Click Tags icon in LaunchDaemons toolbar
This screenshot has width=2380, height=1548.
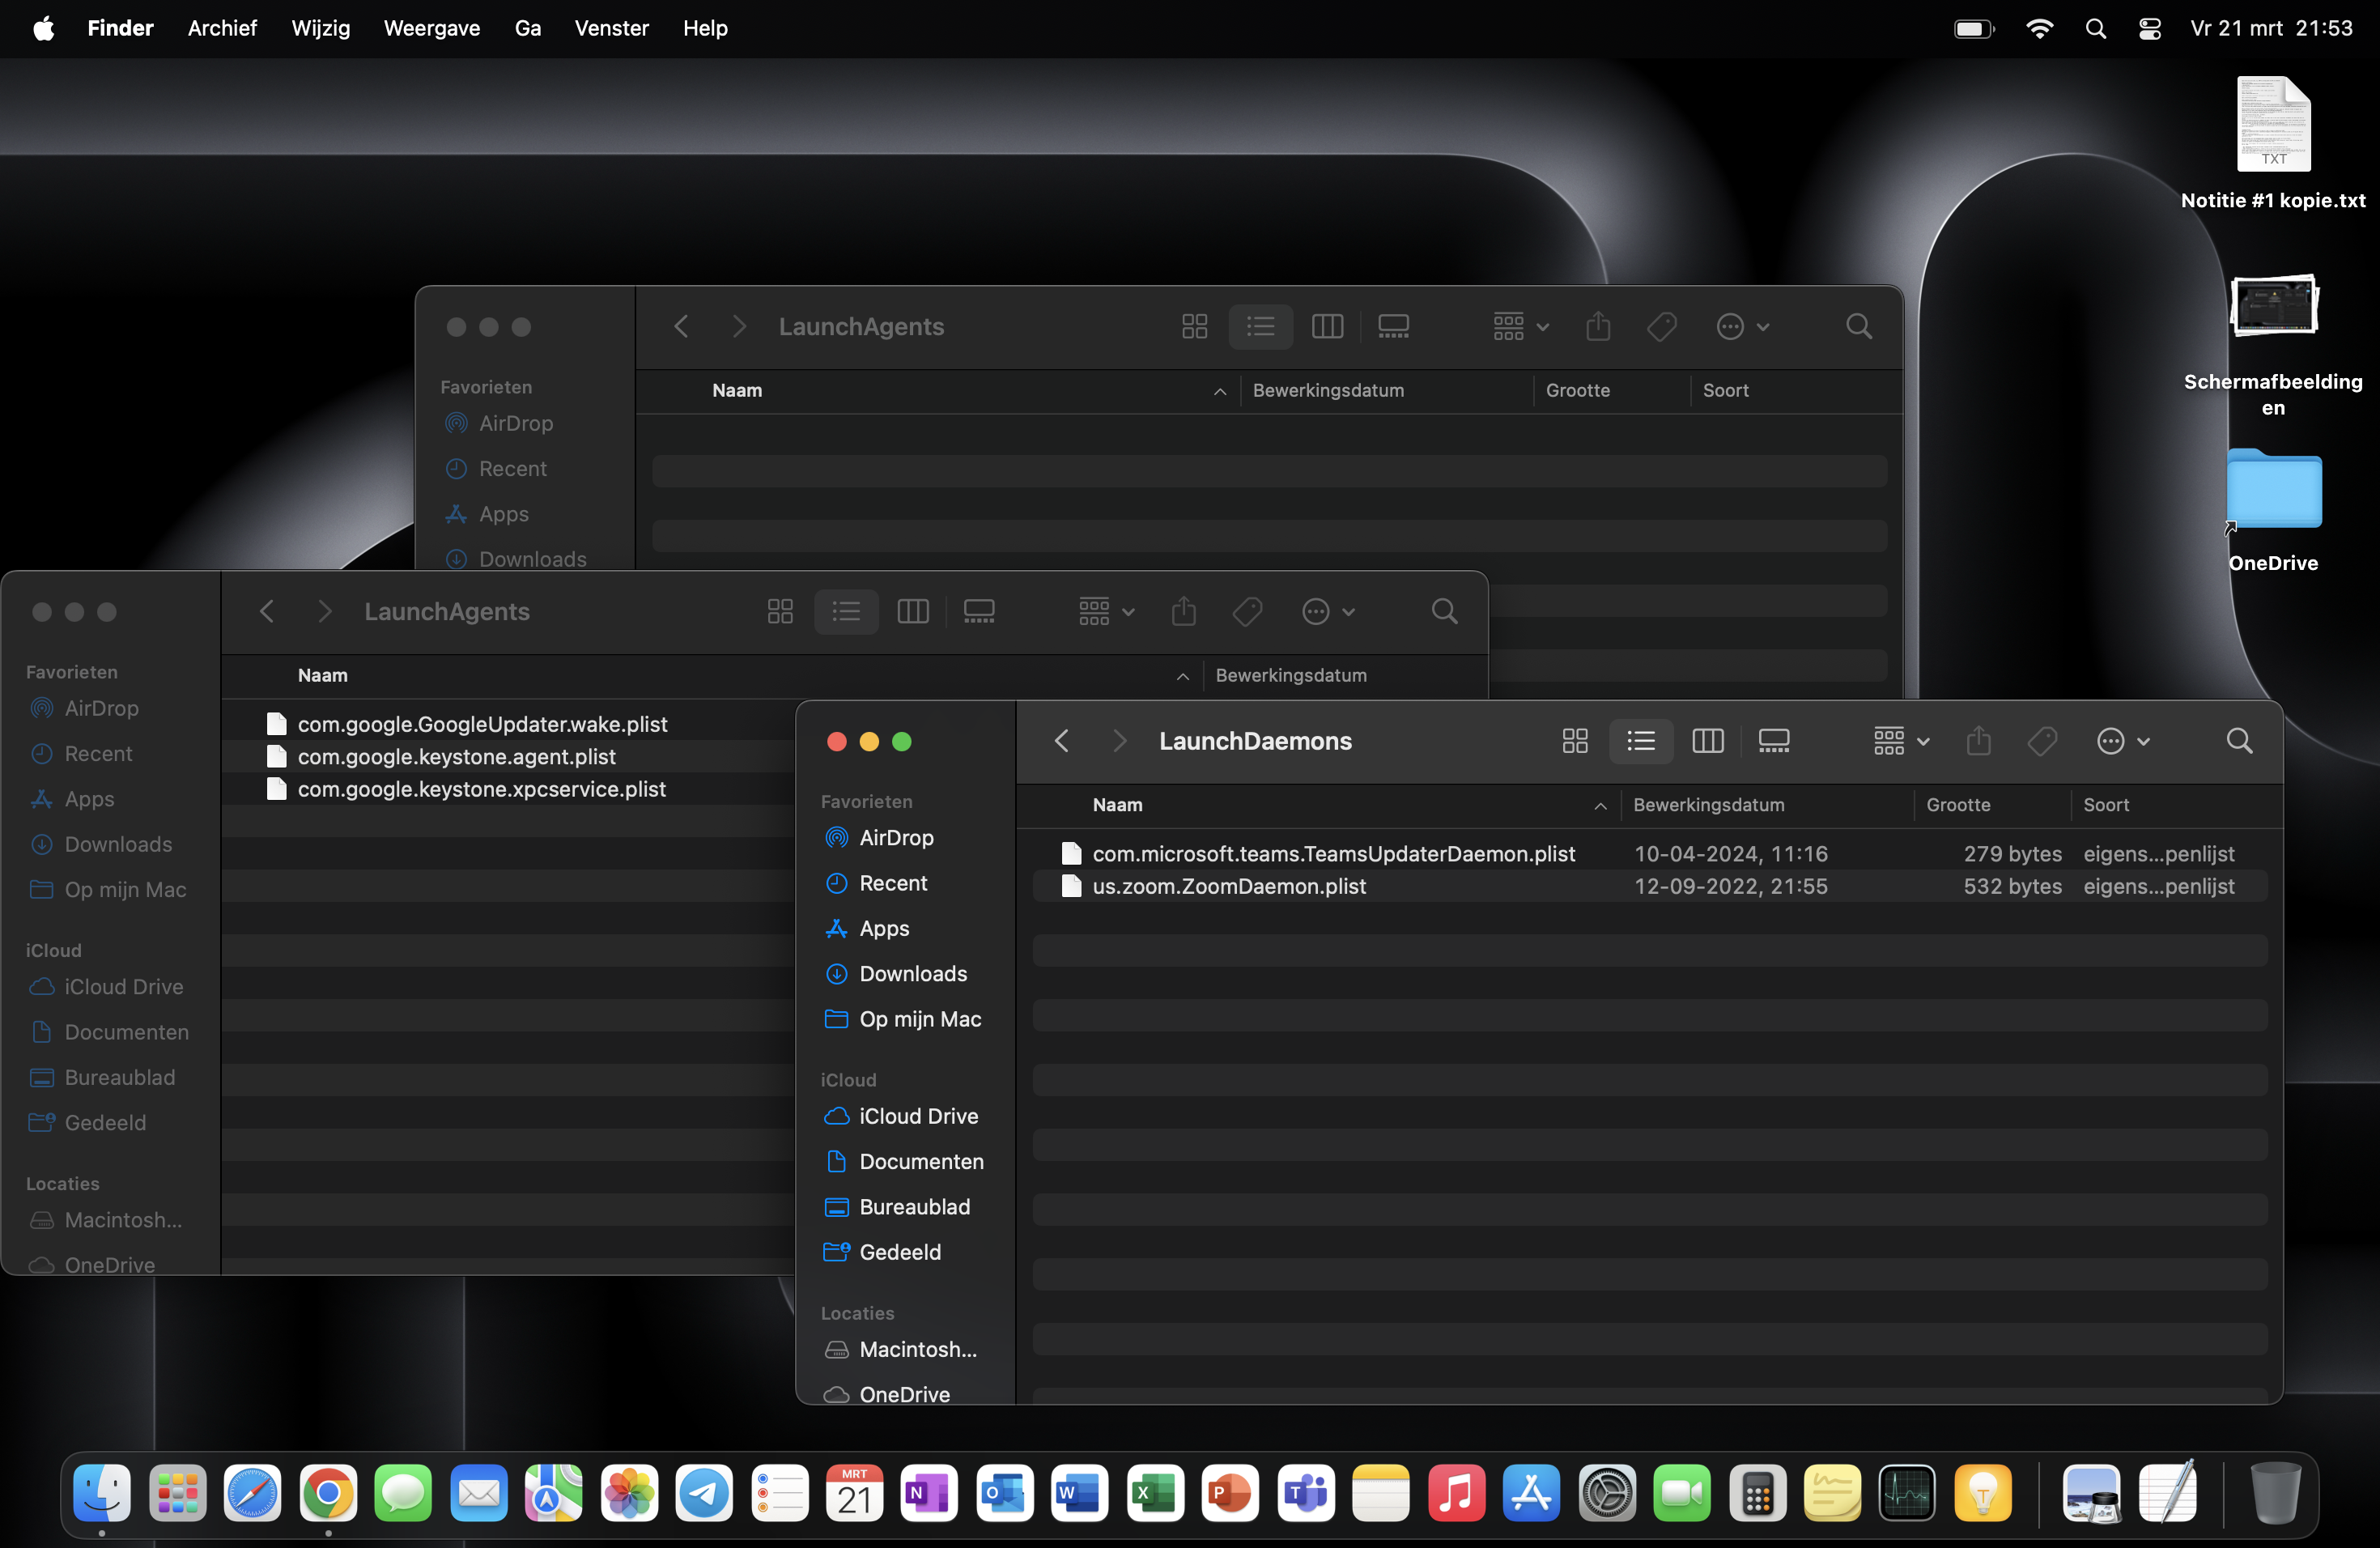click(2042, 741)
